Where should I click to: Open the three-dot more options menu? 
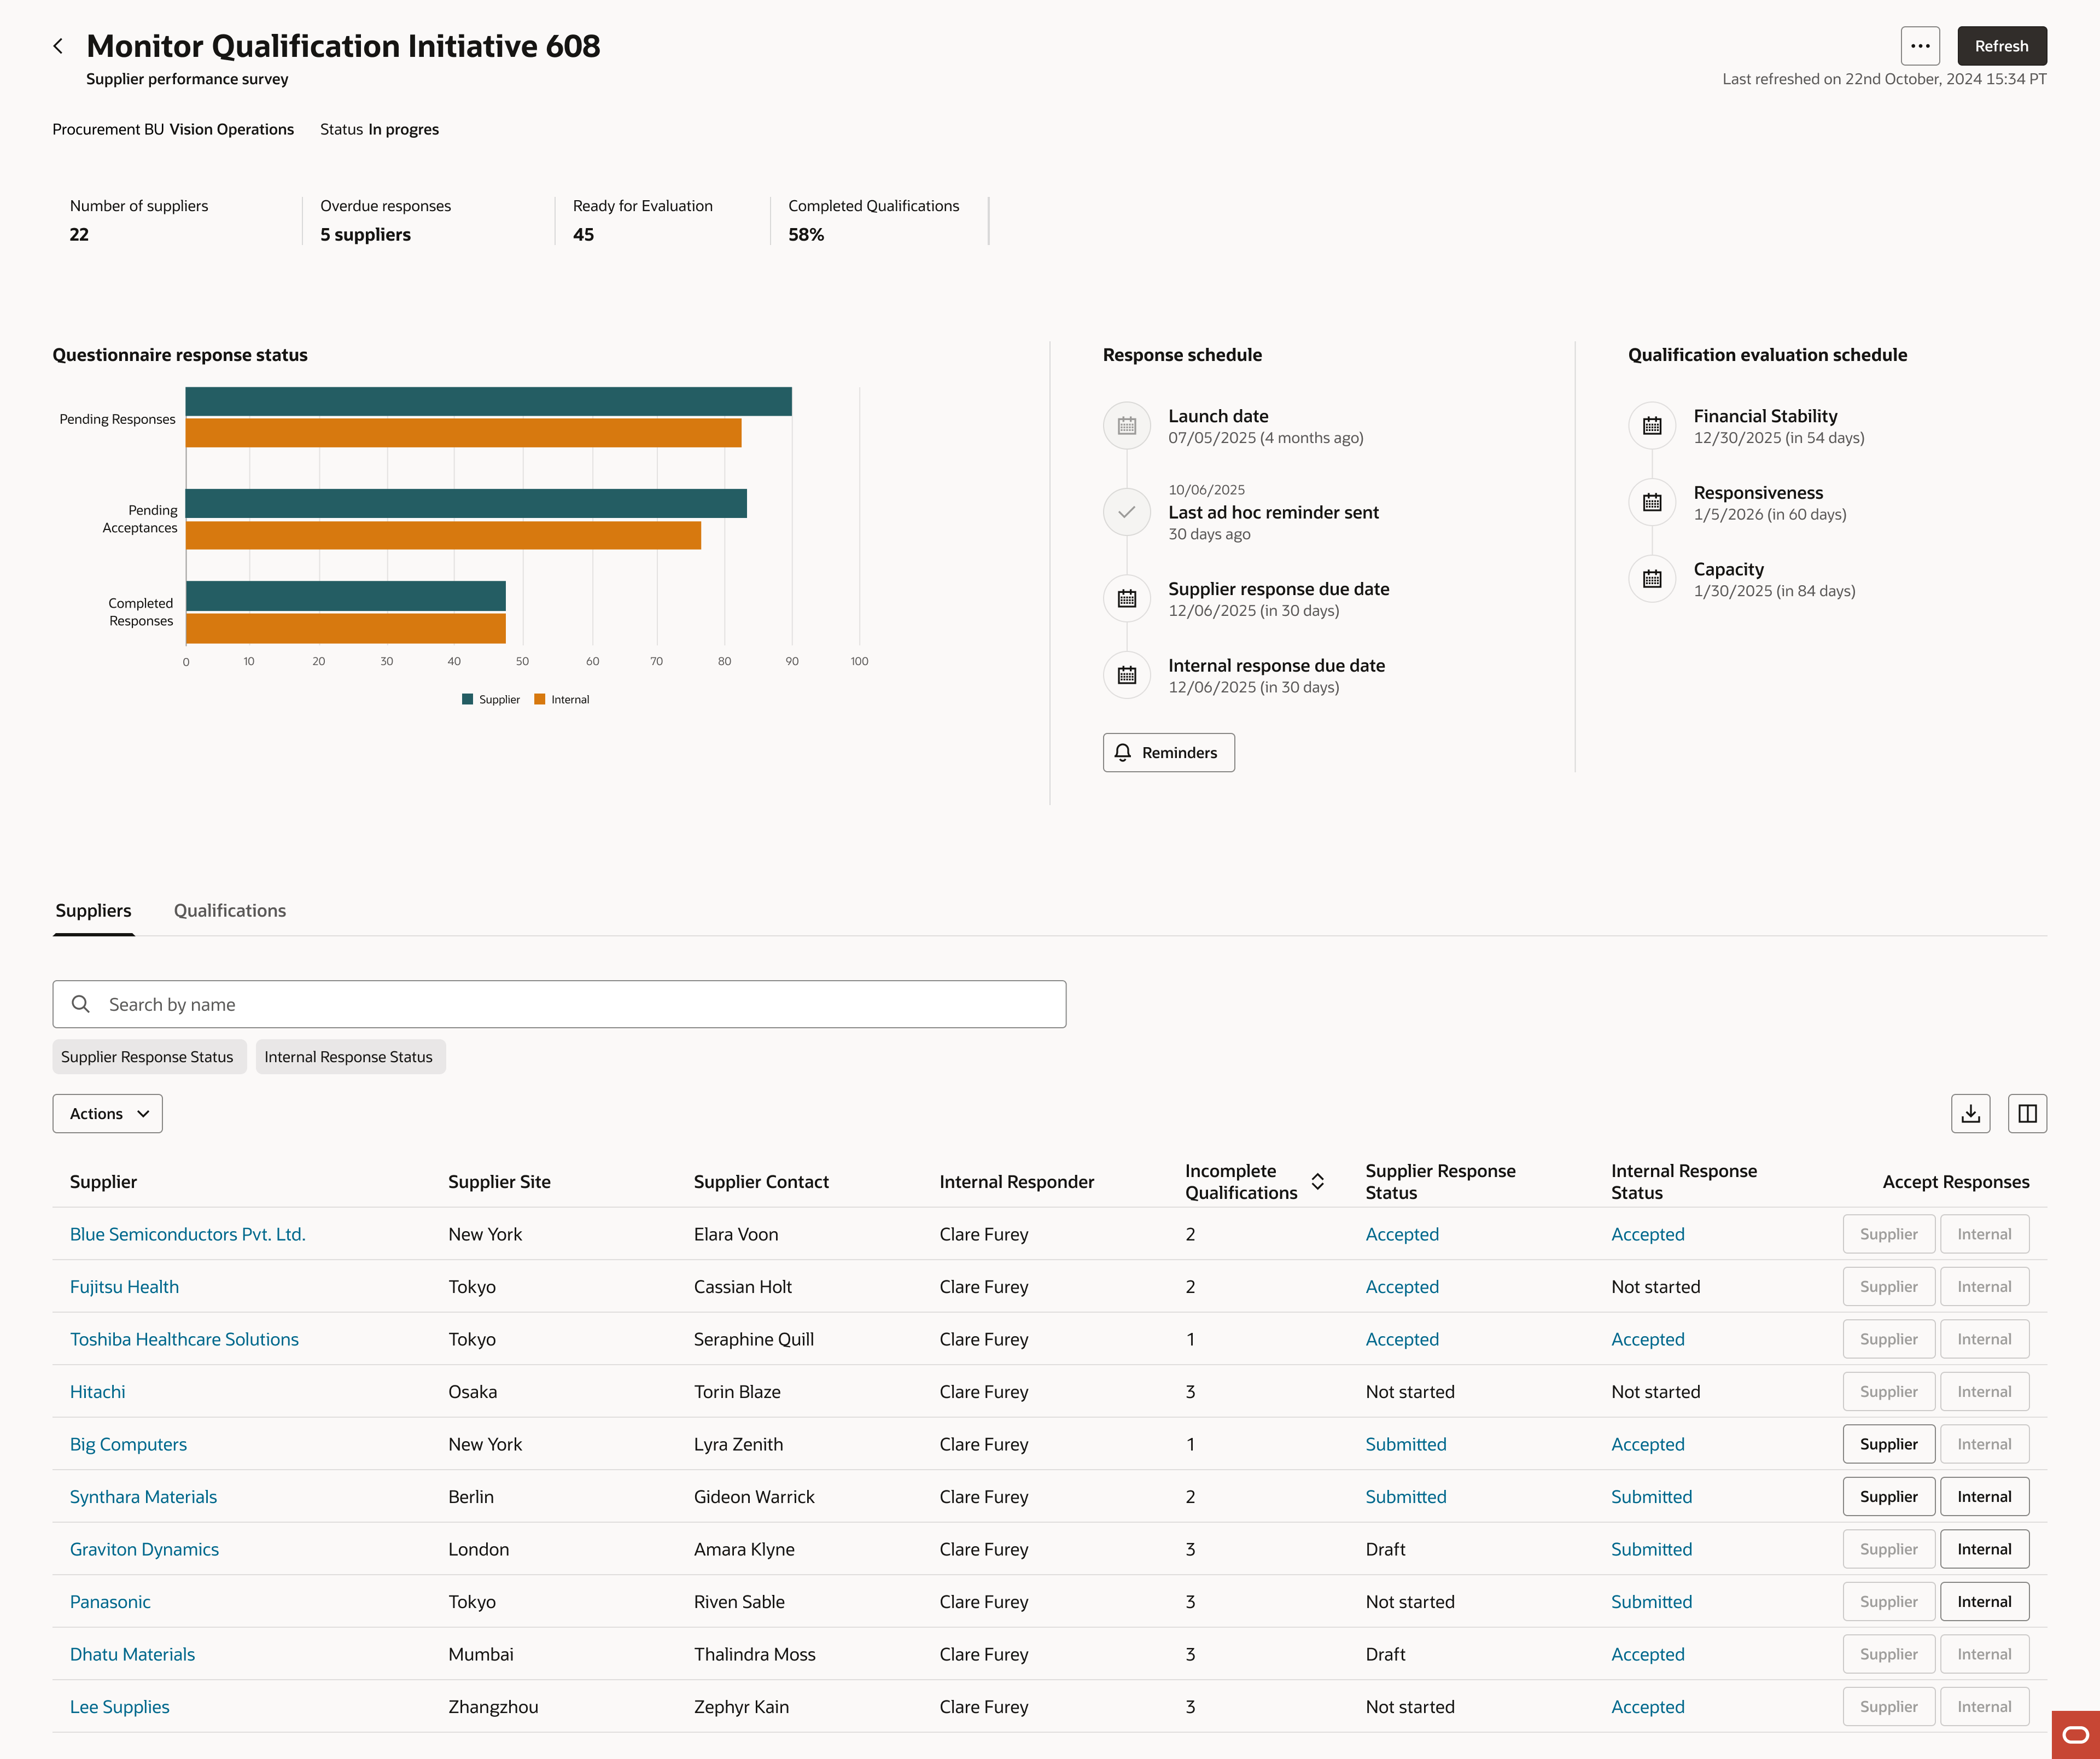(x=1920, y=46)
